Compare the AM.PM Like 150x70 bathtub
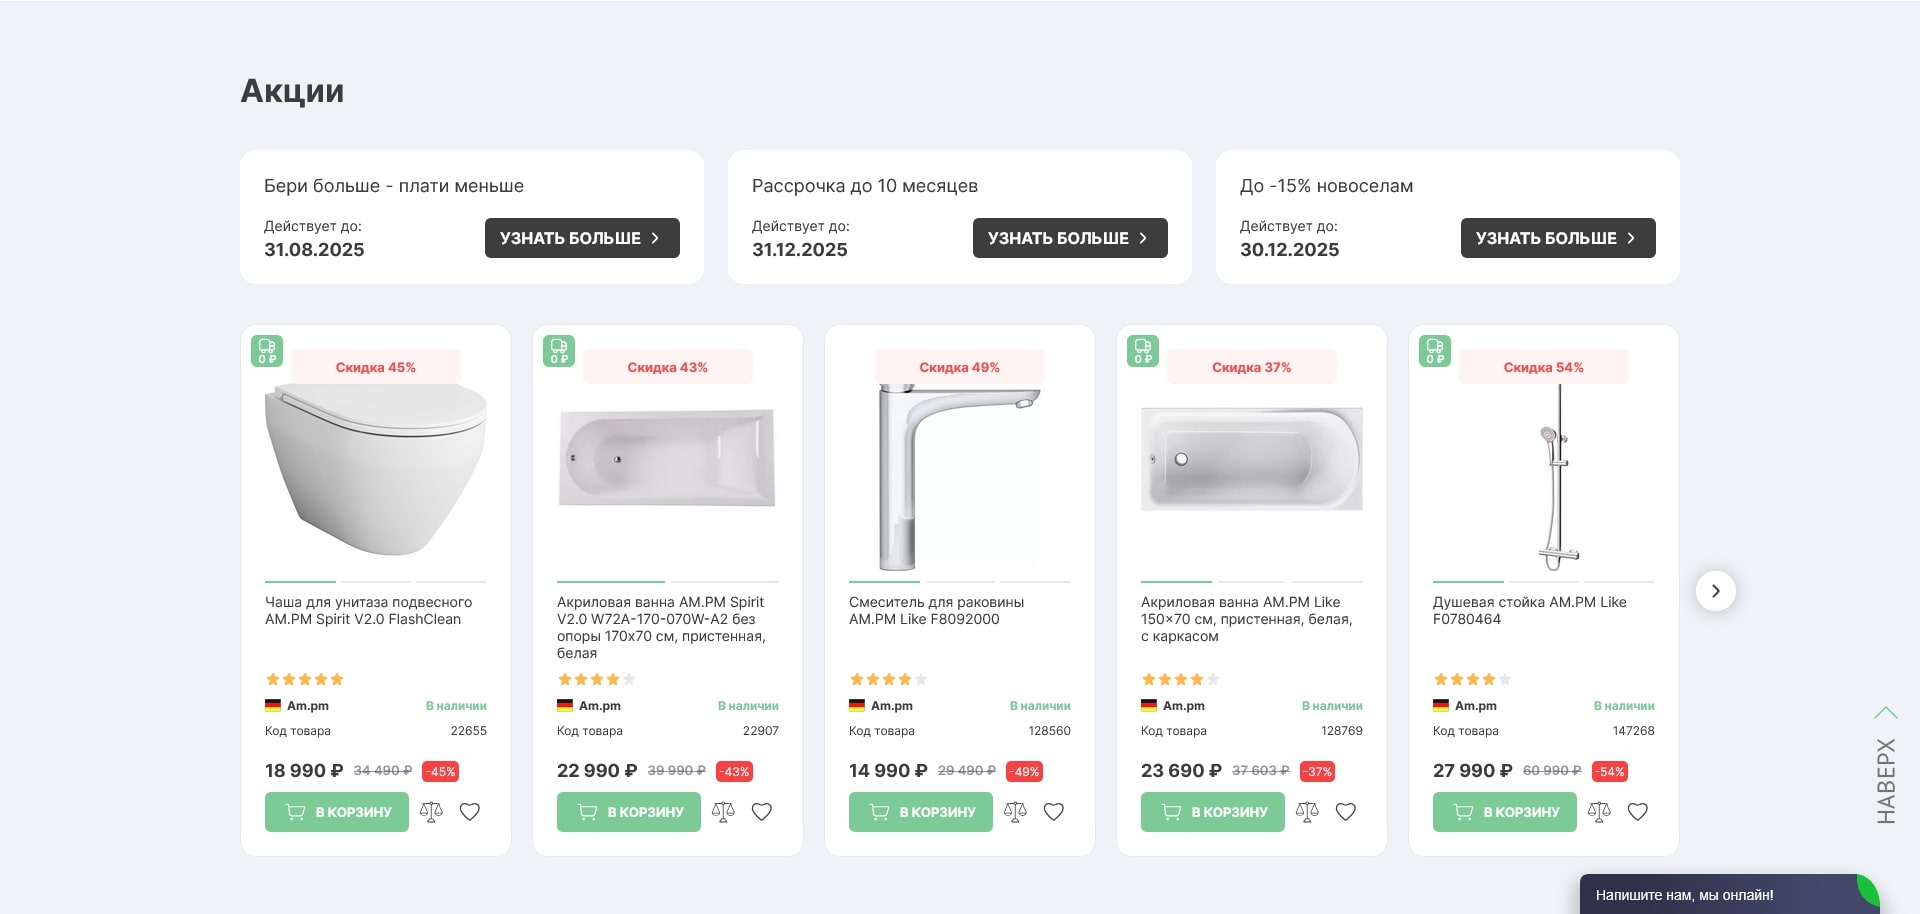This screenshot has width=1920, height=914. click(1307, 812)
